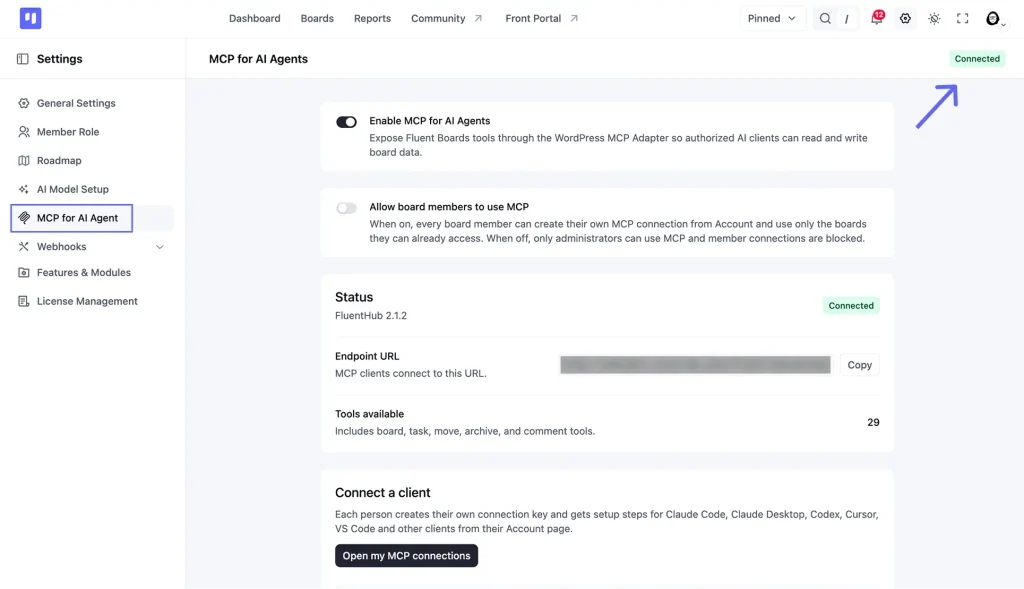This screenshot has height=589, width=1024.
Task: Go to Dashboard in top navigation
Action: (255, 18)
